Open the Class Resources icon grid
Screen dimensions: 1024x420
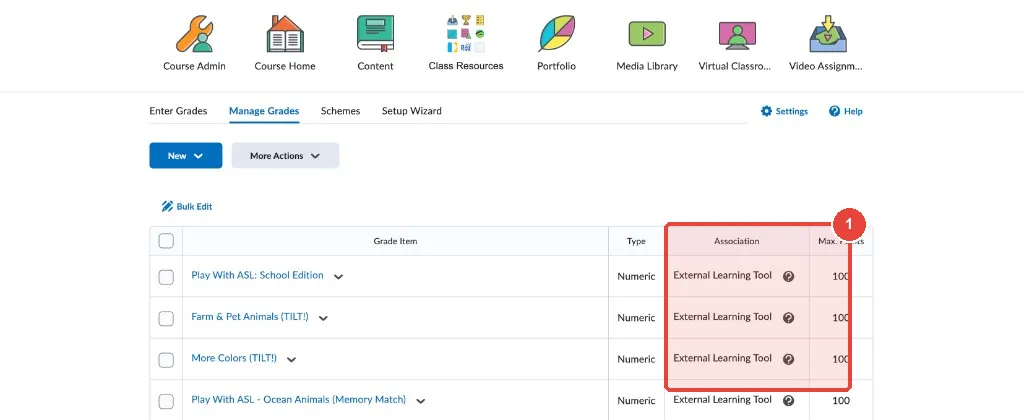pos(466,34)
